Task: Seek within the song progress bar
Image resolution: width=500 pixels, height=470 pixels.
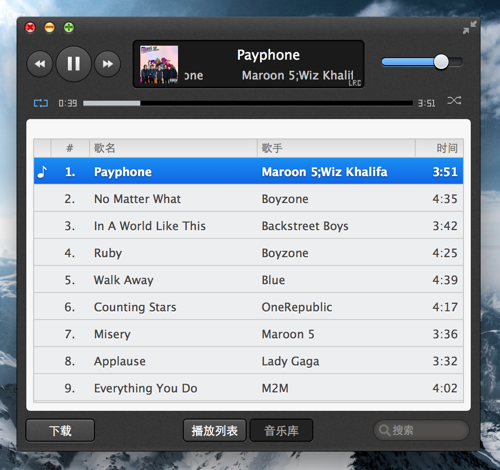Action: [x=248, y=103]
